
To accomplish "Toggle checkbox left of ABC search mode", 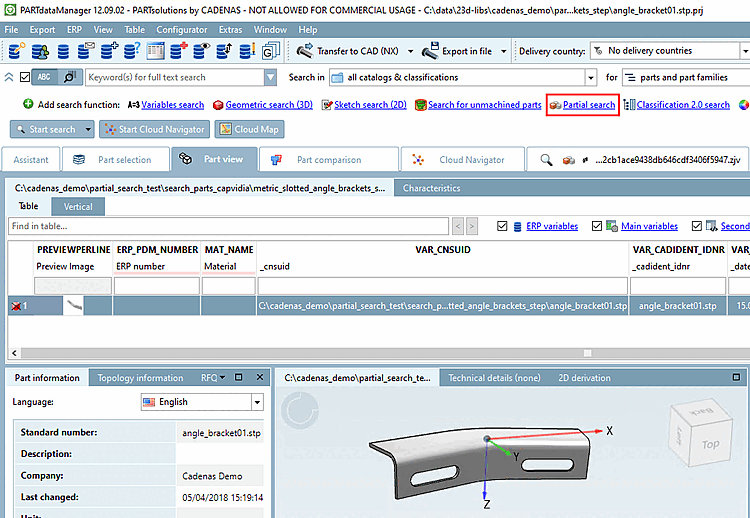I will coord(25,77).
